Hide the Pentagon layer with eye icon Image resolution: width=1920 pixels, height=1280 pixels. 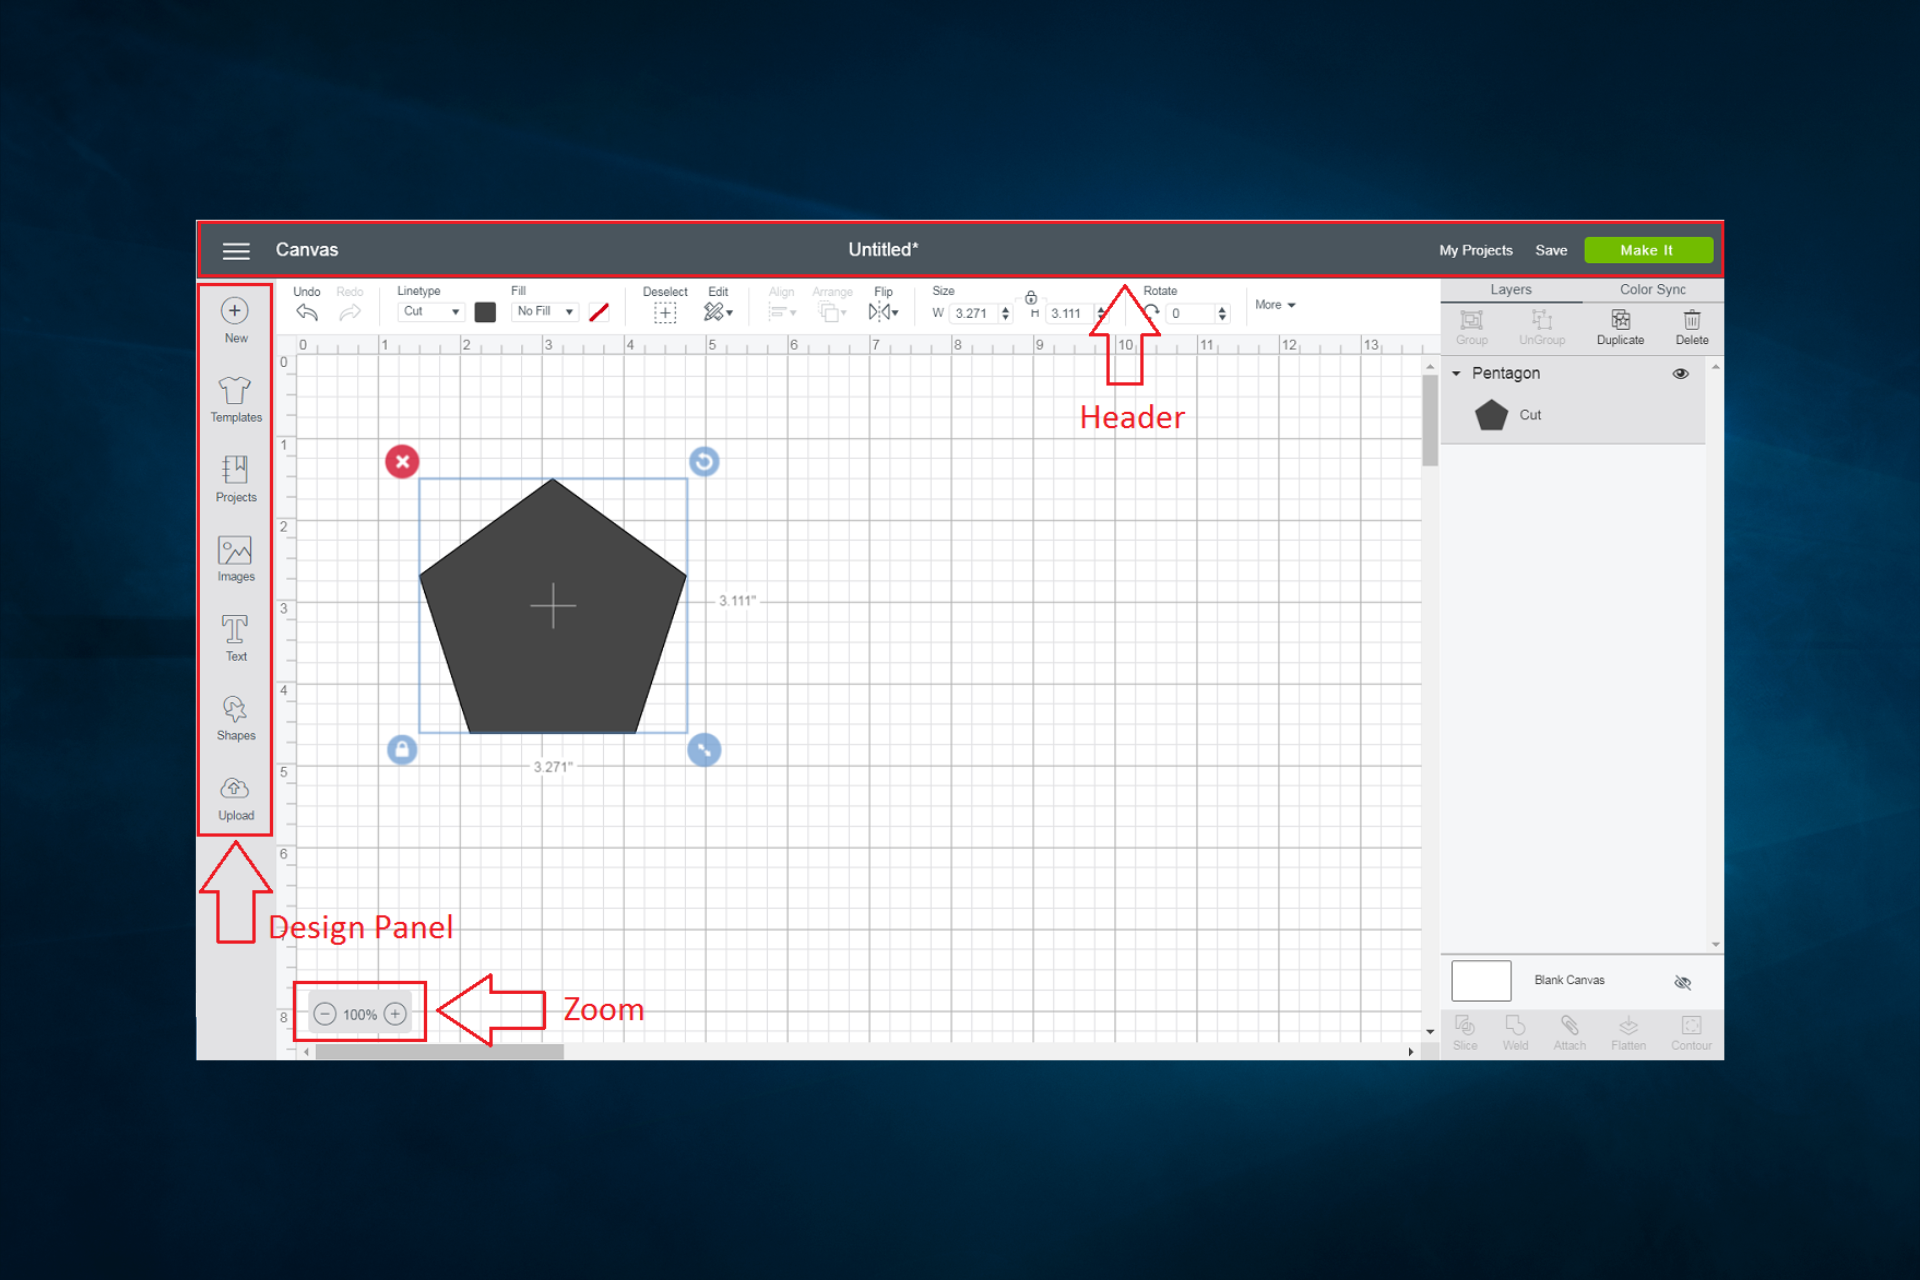tap(1681, 373)
